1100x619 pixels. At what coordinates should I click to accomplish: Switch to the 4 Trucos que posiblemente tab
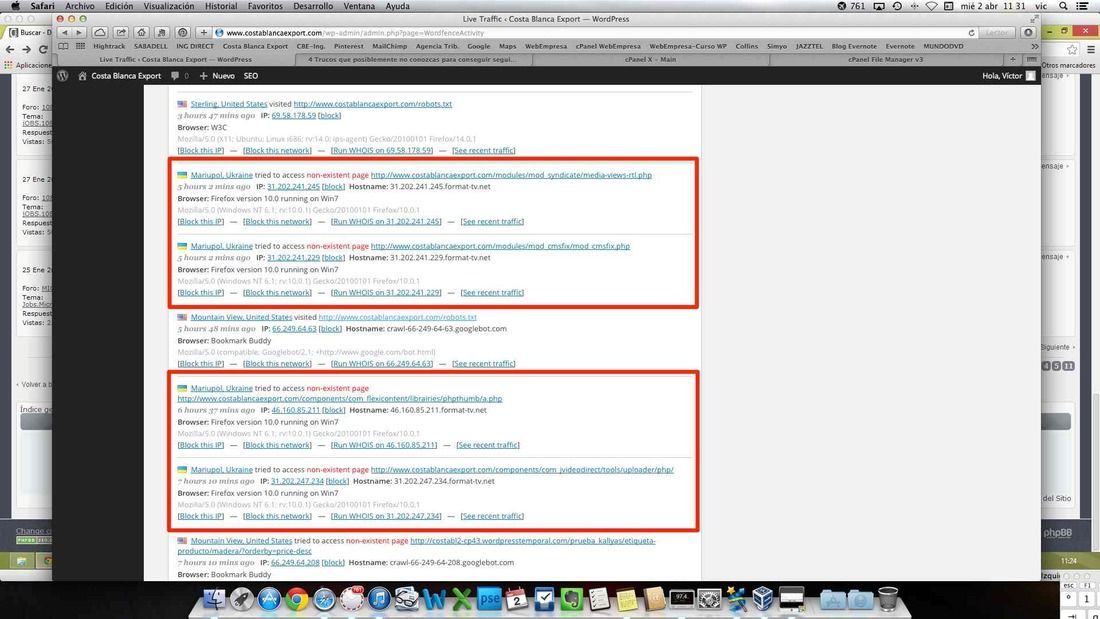(x=411, y=60)
